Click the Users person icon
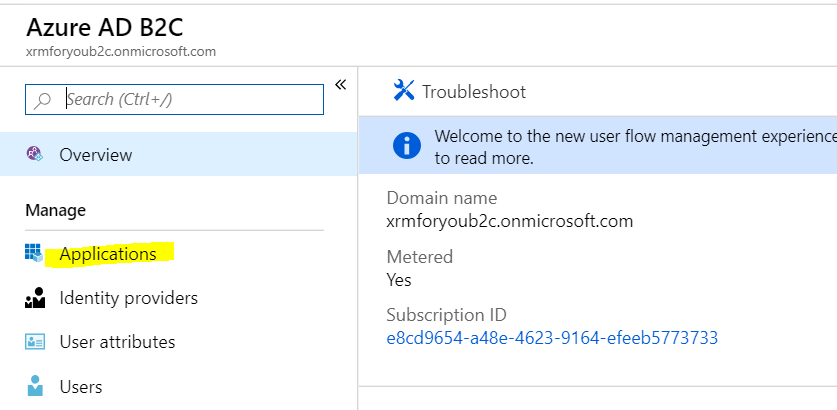The image size is (837, 410). (x=35, y=386)
